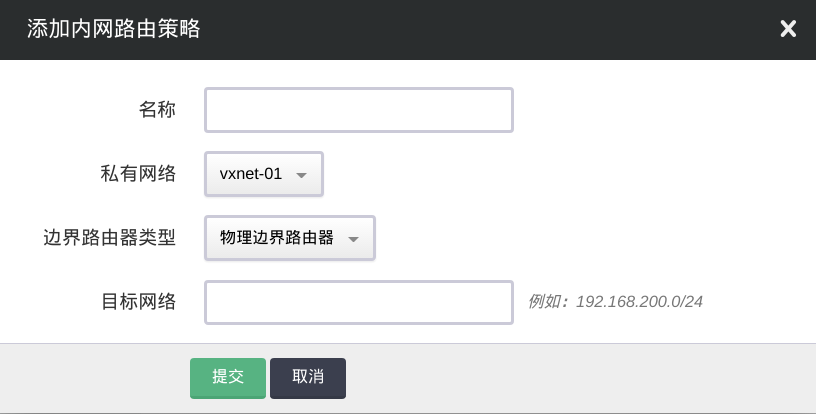The height and width of the screenshot is (414, 816).
Task: Close the 添加内网路由策略 dialog
Action: point(788,29)
